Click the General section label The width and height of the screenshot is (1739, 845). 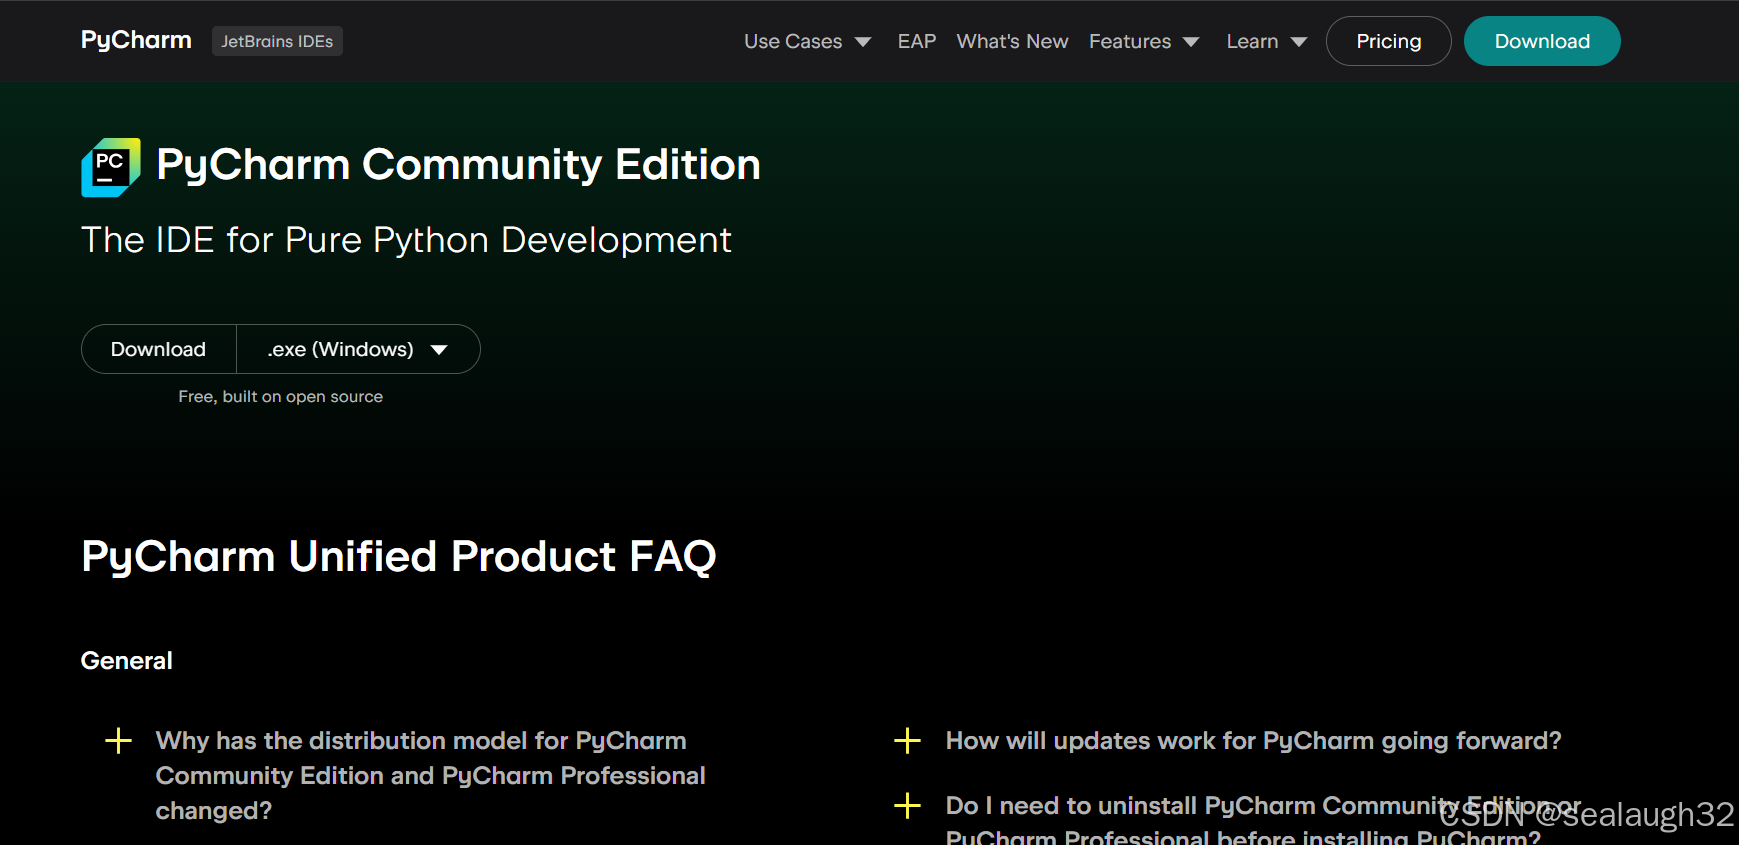tap(127, 661)
